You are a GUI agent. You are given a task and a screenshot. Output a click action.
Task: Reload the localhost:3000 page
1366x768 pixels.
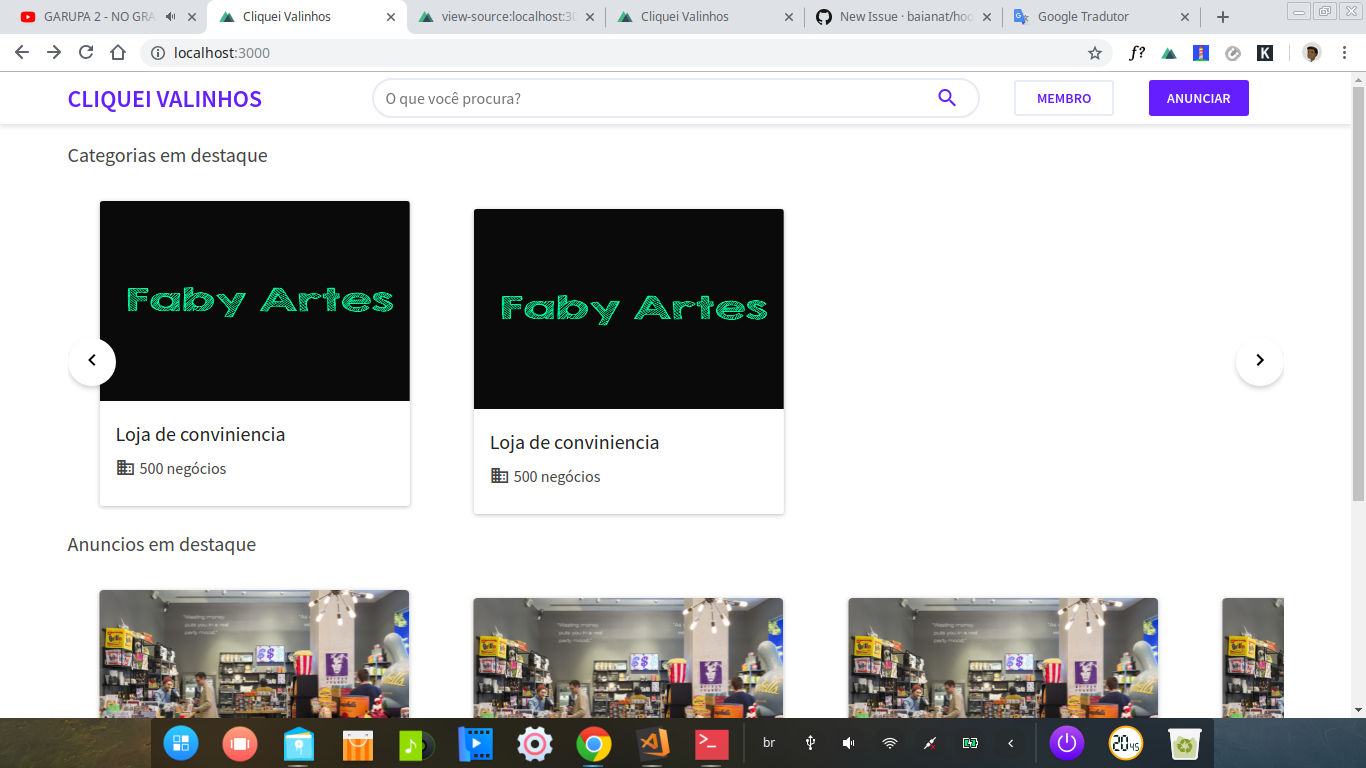pyautogui.click(x=88, y=53)
